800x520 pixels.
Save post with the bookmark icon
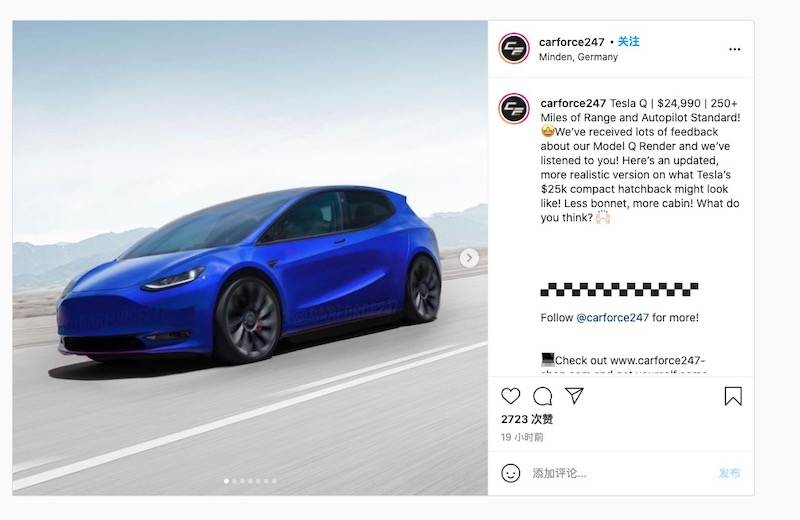click(x=733, y=397)
